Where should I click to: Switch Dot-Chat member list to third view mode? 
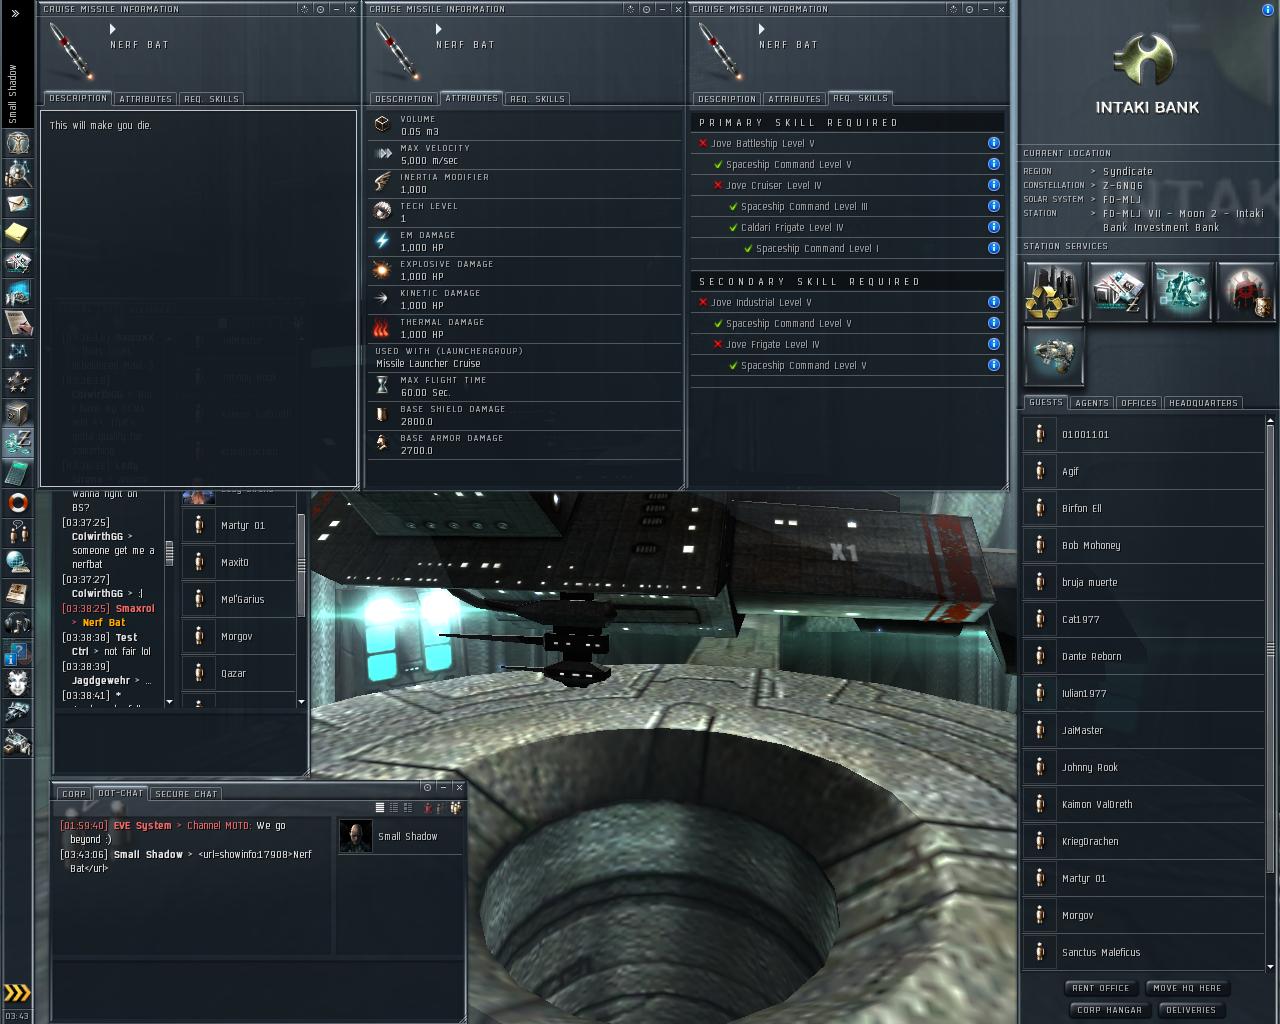tap(408, 808)
